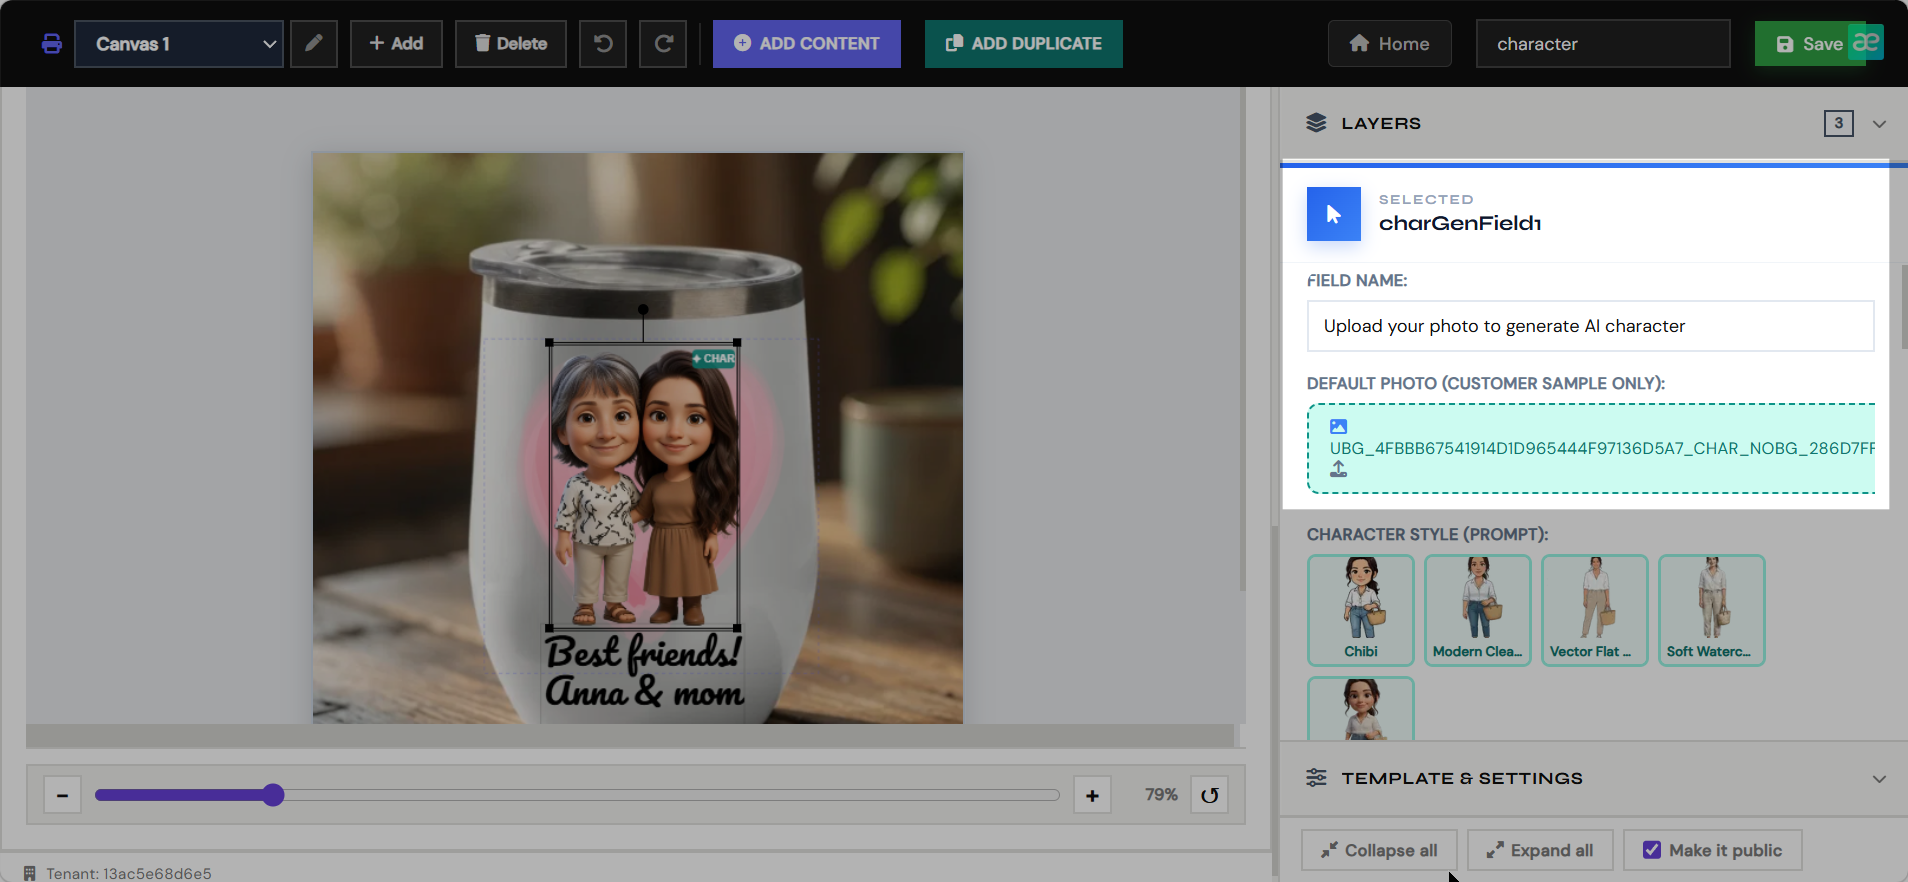The height and width of the screenshot is (882, 1908).
Task: Select the Vector Flat character style
Action: 1595,610
